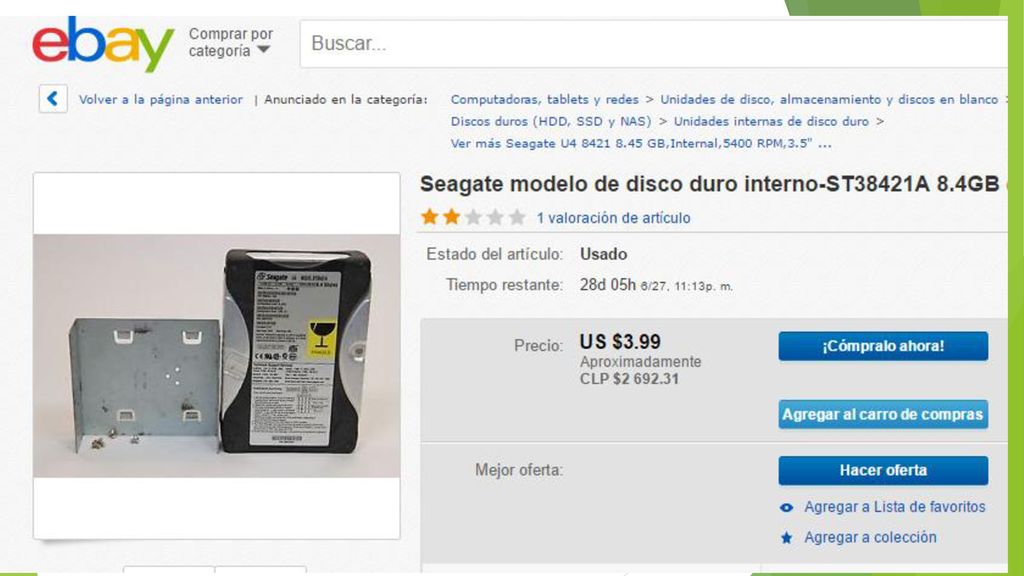Click the ¡Cómpralo ahora! button
Screen dimensions: 1024x576
click(883, 346)
